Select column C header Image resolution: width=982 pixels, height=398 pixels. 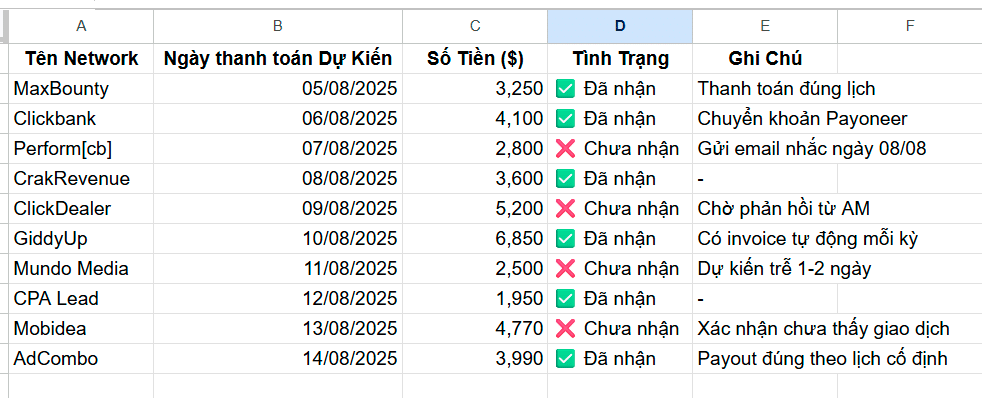(475, 26)
